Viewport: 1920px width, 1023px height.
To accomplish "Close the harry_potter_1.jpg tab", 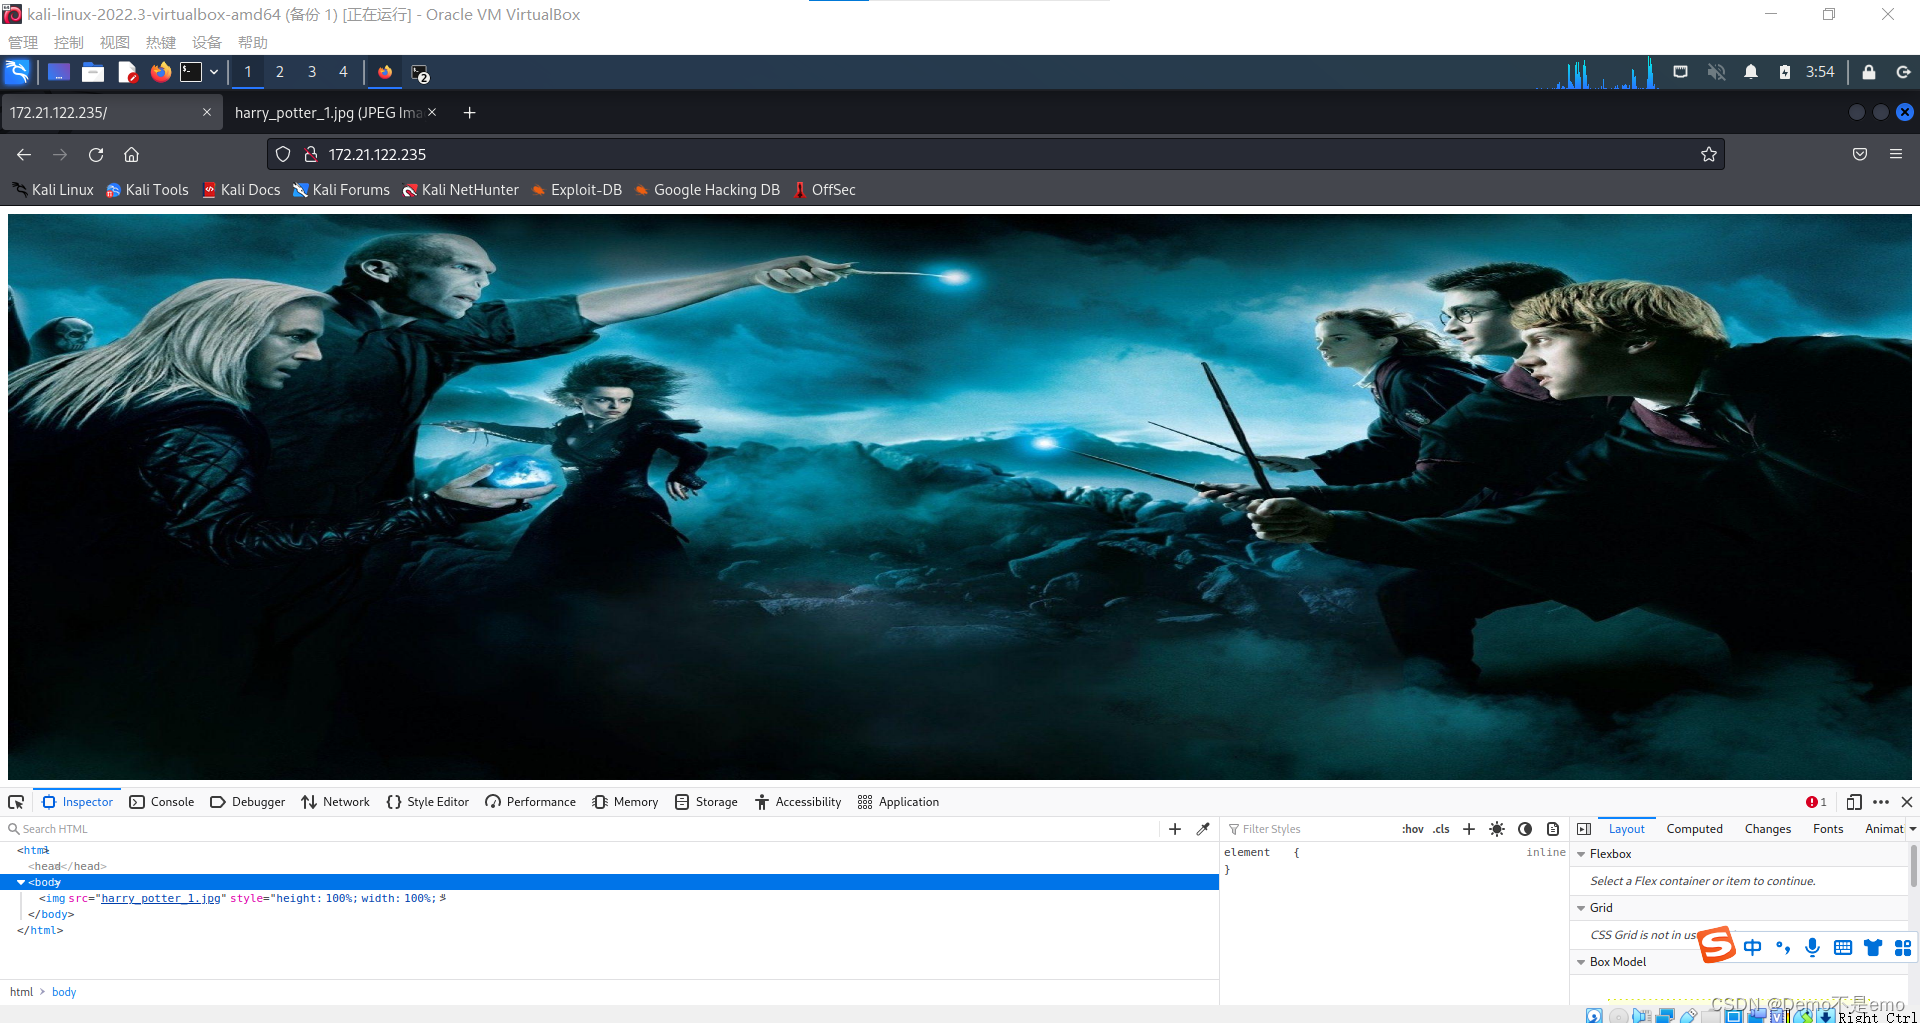I will tap(432, 112).
